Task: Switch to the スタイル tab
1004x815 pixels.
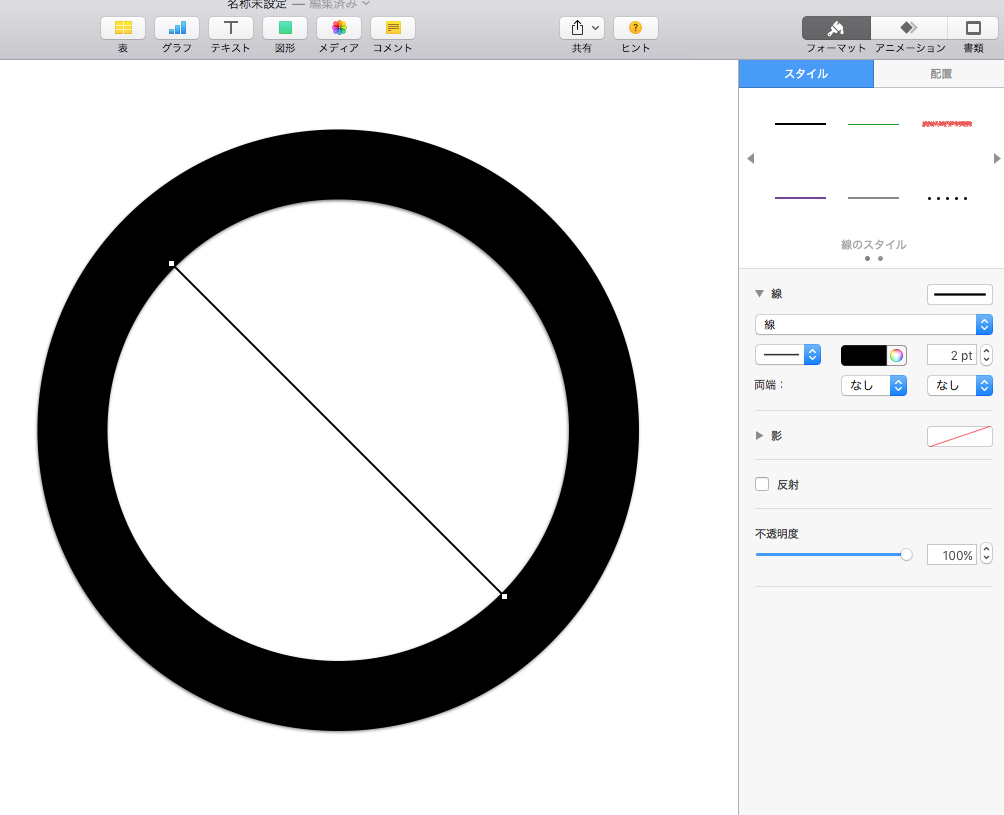Action: coord(806,74)
